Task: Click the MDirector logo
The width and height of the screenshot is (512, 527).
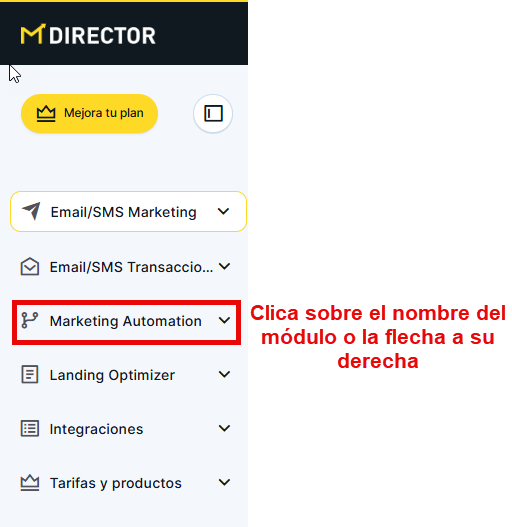Action: point(88,34)
